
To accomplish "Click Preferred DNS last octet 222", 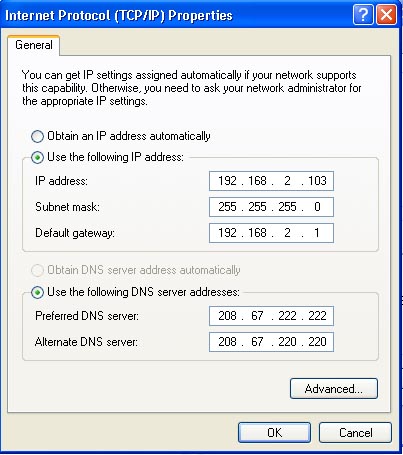I will (317, 316).
